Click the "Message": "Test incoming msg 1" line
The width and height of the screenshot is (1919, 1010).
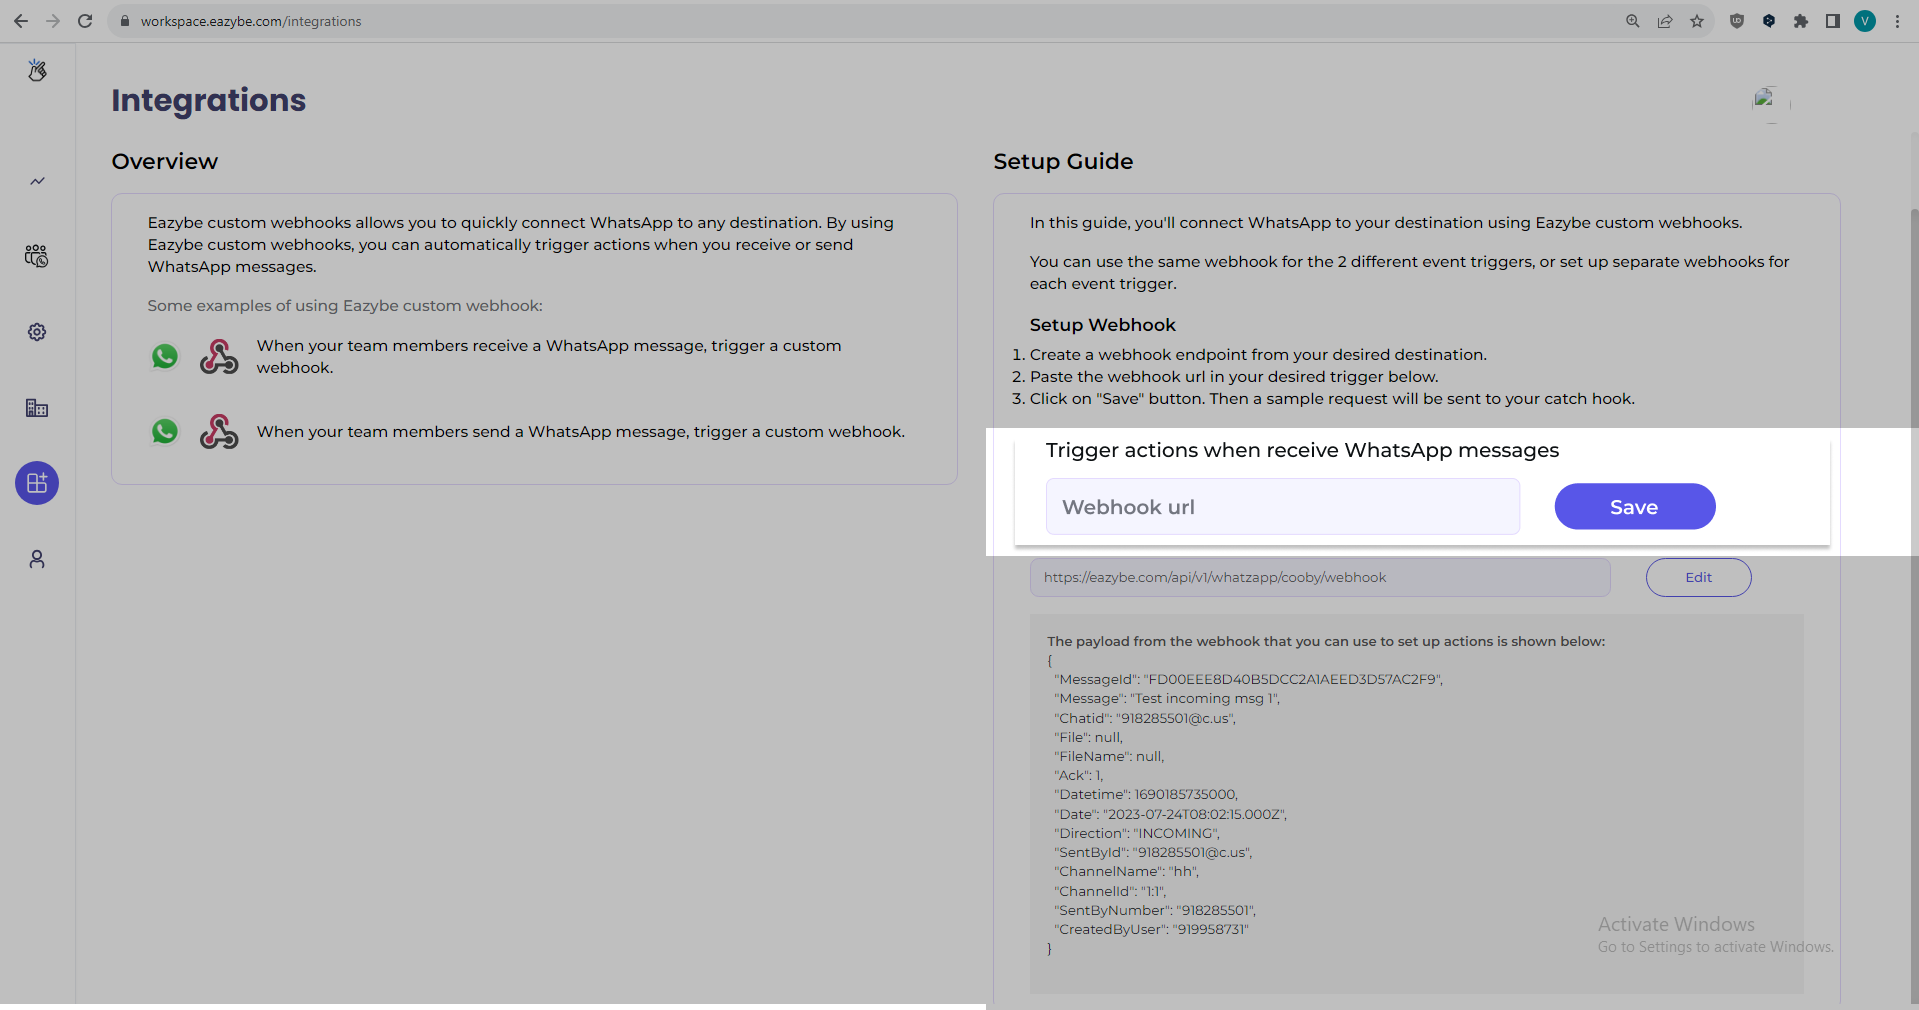pos(1167,698)
